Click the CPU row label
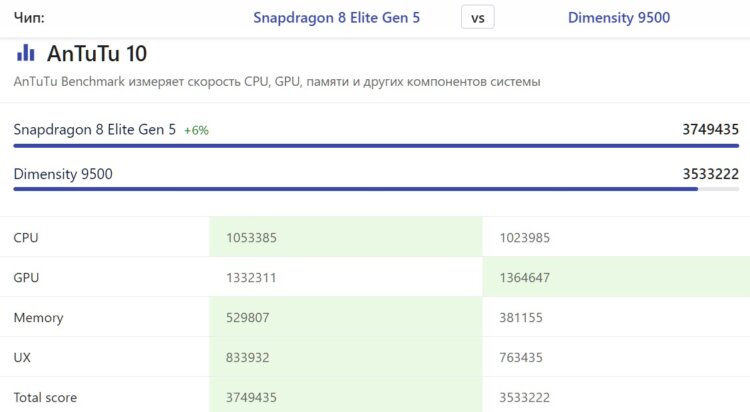 tap(26, 238)
